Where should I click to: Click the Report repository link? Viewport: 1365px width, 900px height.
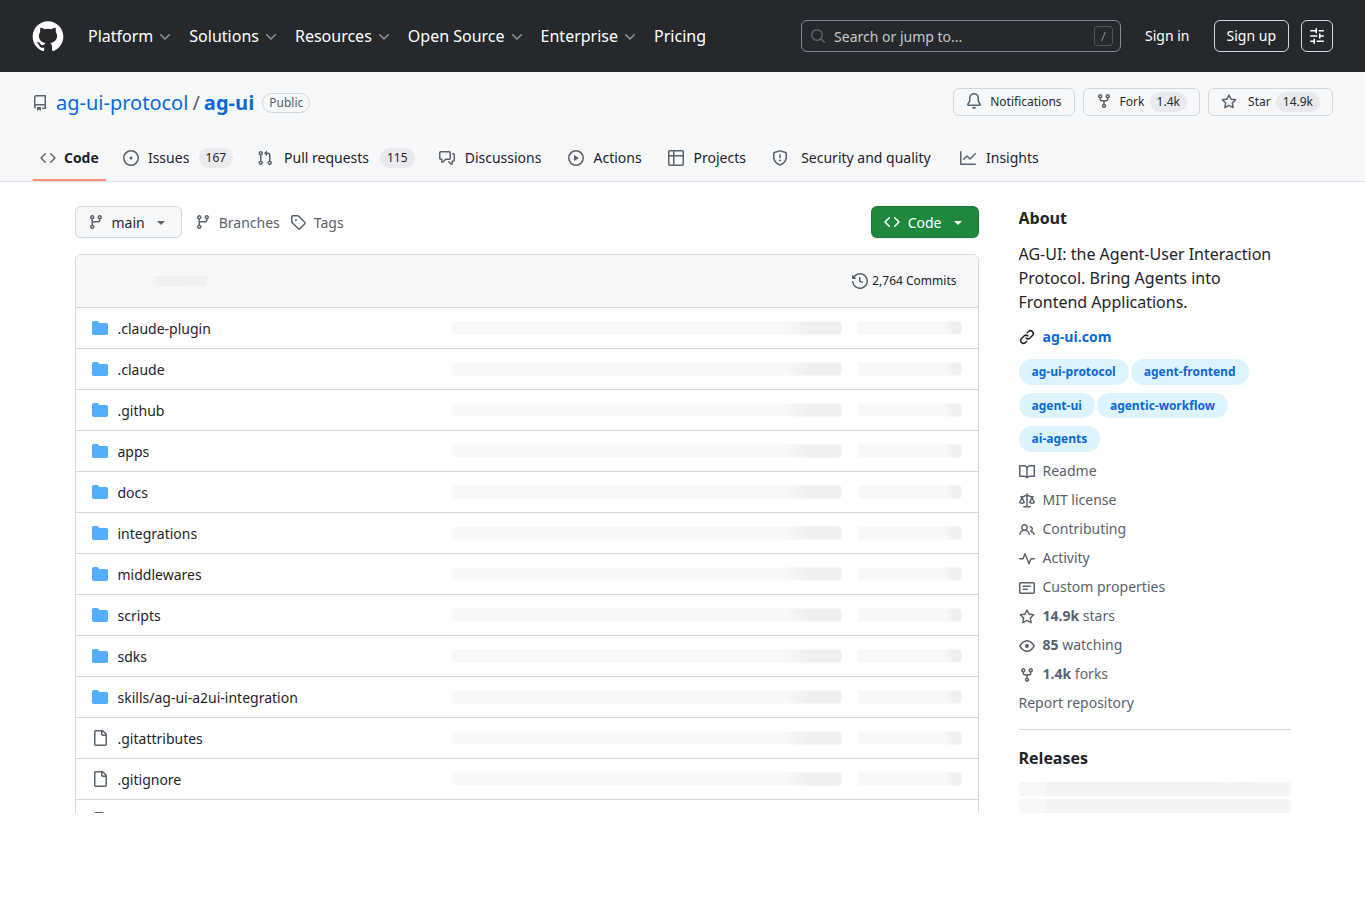[1076, 703]
